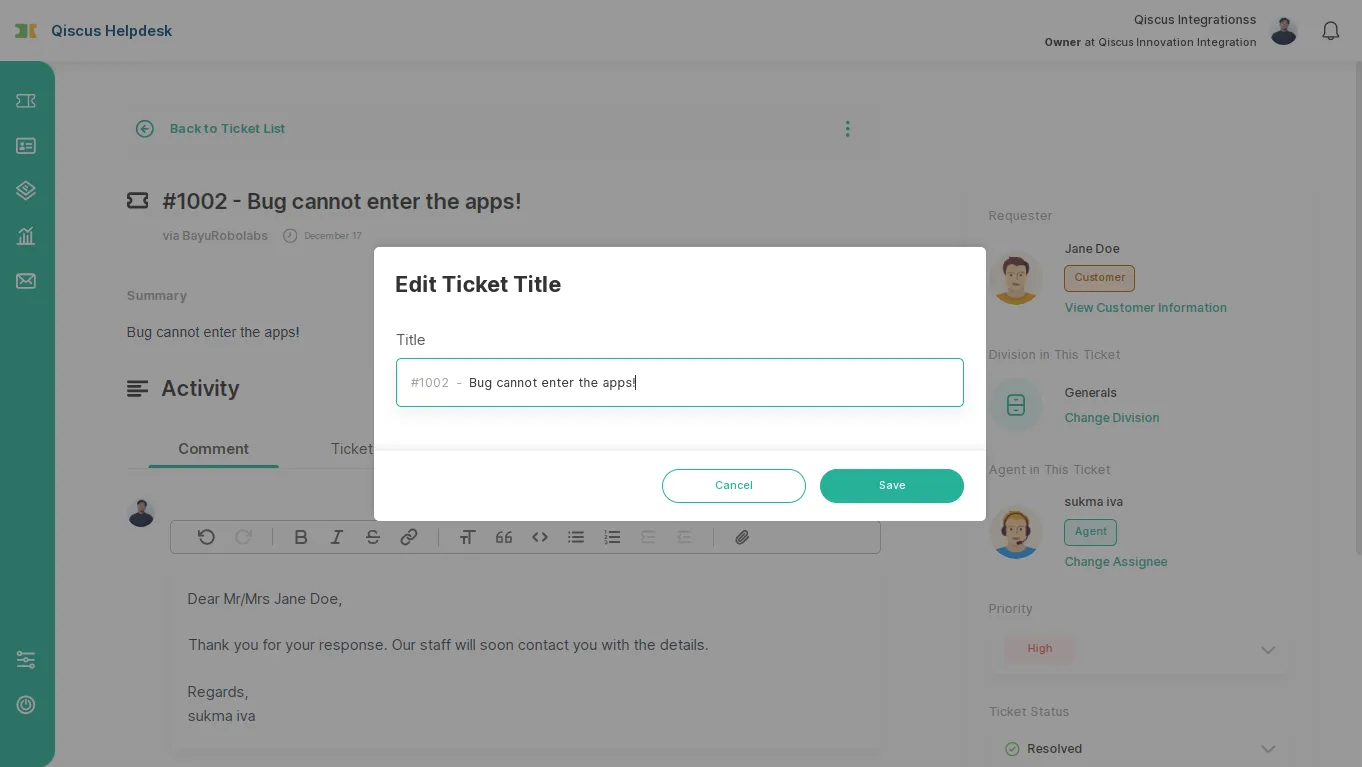Save the edited ticket title

(892, 486)
